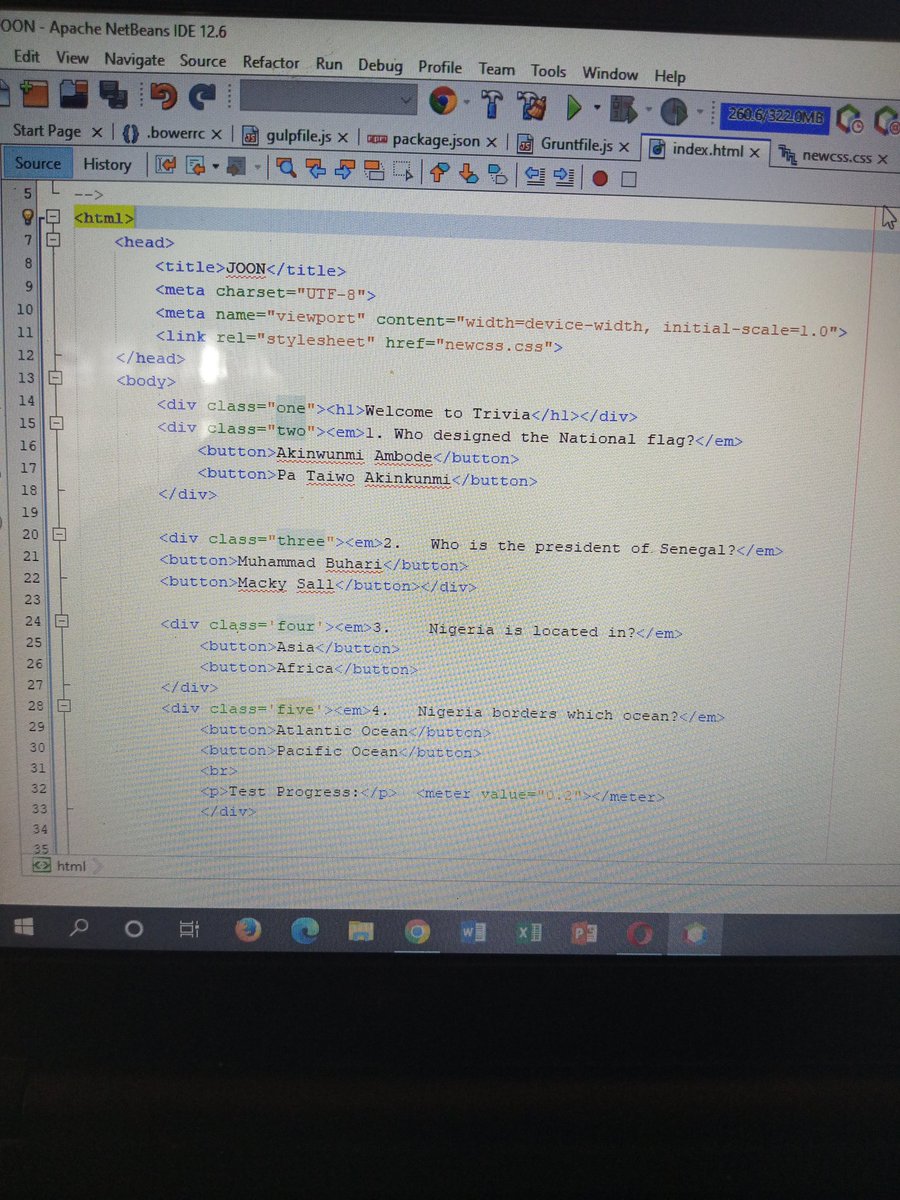Open the project configuration combo box
900x1200 pixels.
[328, 100]
